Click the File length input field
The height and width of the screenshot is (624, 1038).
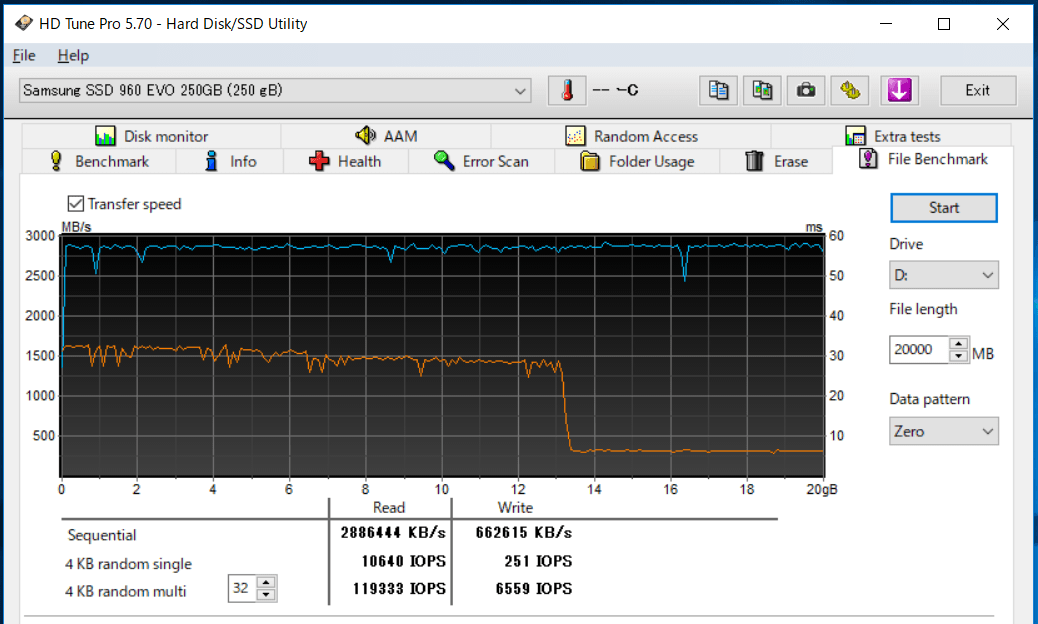coord(919,349)
